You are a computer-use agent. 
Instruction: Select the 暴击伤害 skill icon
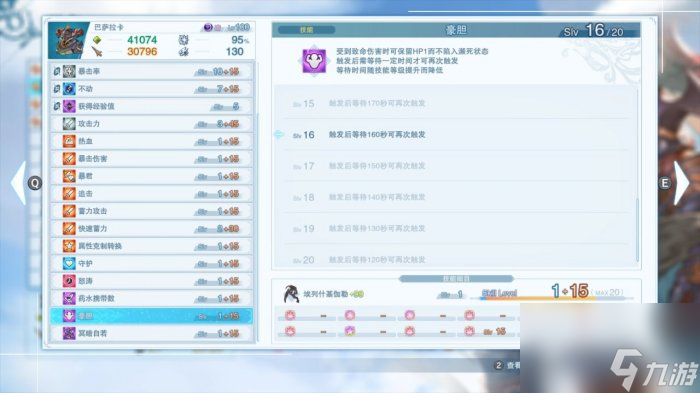[x=69, y=159]
